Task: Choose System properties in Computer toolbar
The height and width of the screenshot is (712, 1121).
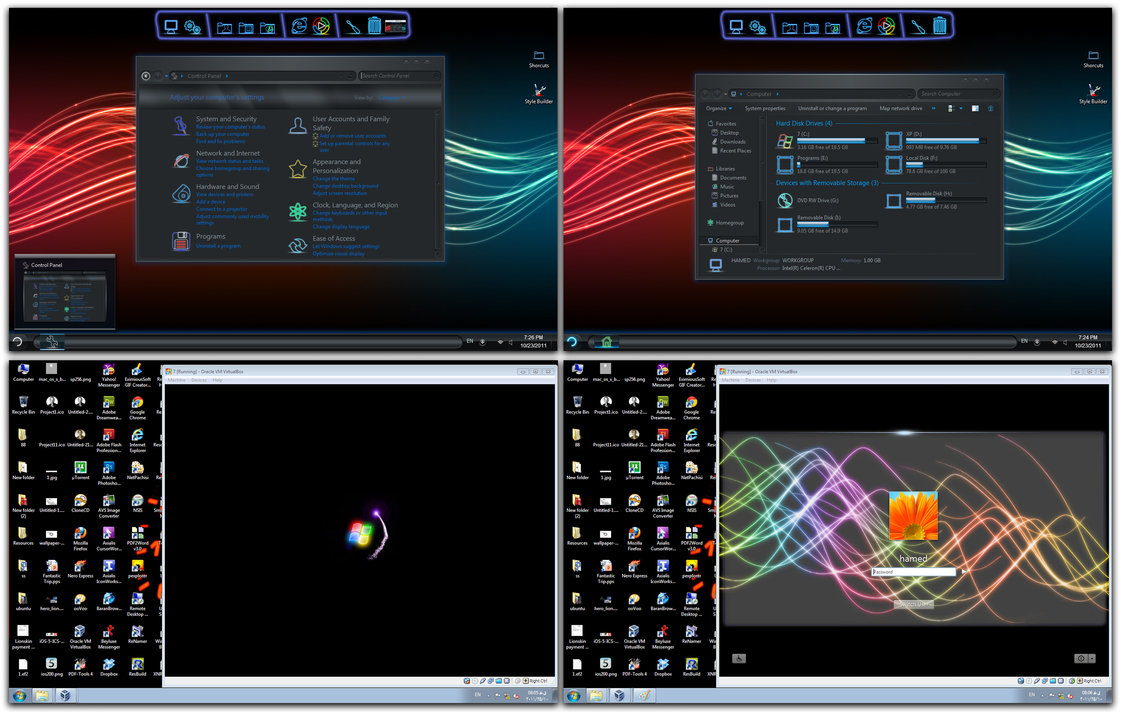Action: [x=765, y=109]
